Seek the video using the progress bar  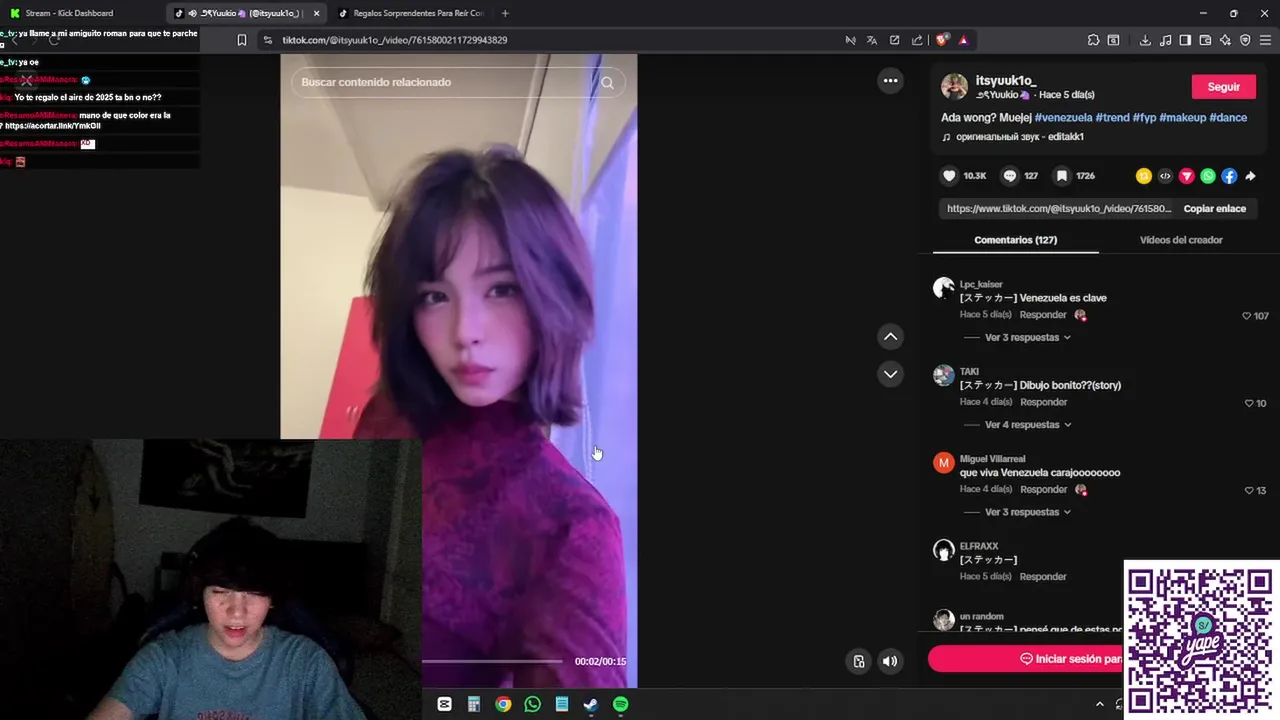point(491,661)
